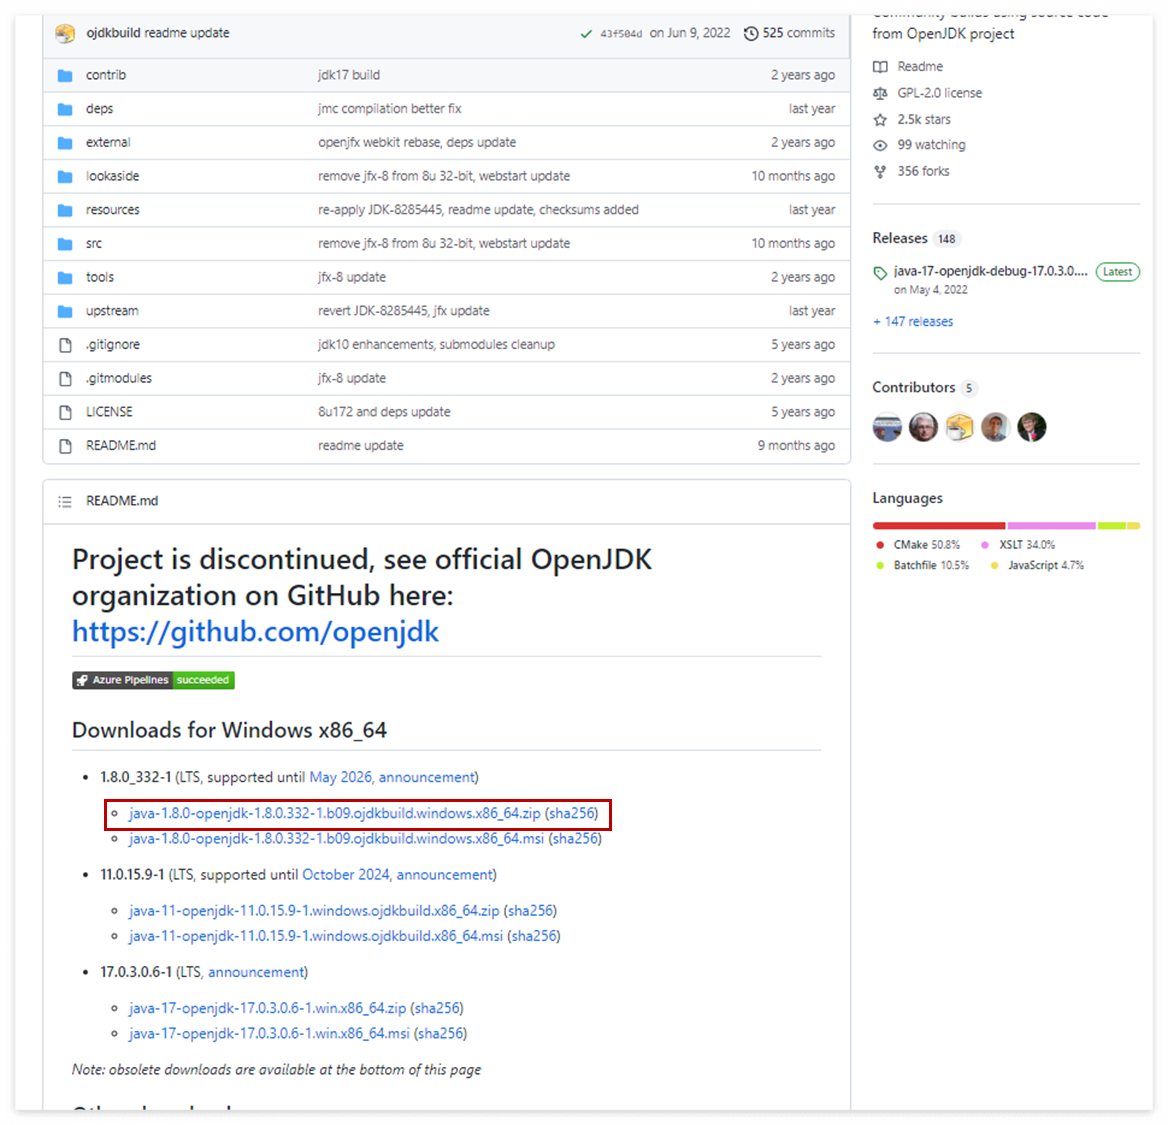The width and height of the screenshot is (1168, 1125).
Task: Open the LICENSE file link
Action: 109,412
